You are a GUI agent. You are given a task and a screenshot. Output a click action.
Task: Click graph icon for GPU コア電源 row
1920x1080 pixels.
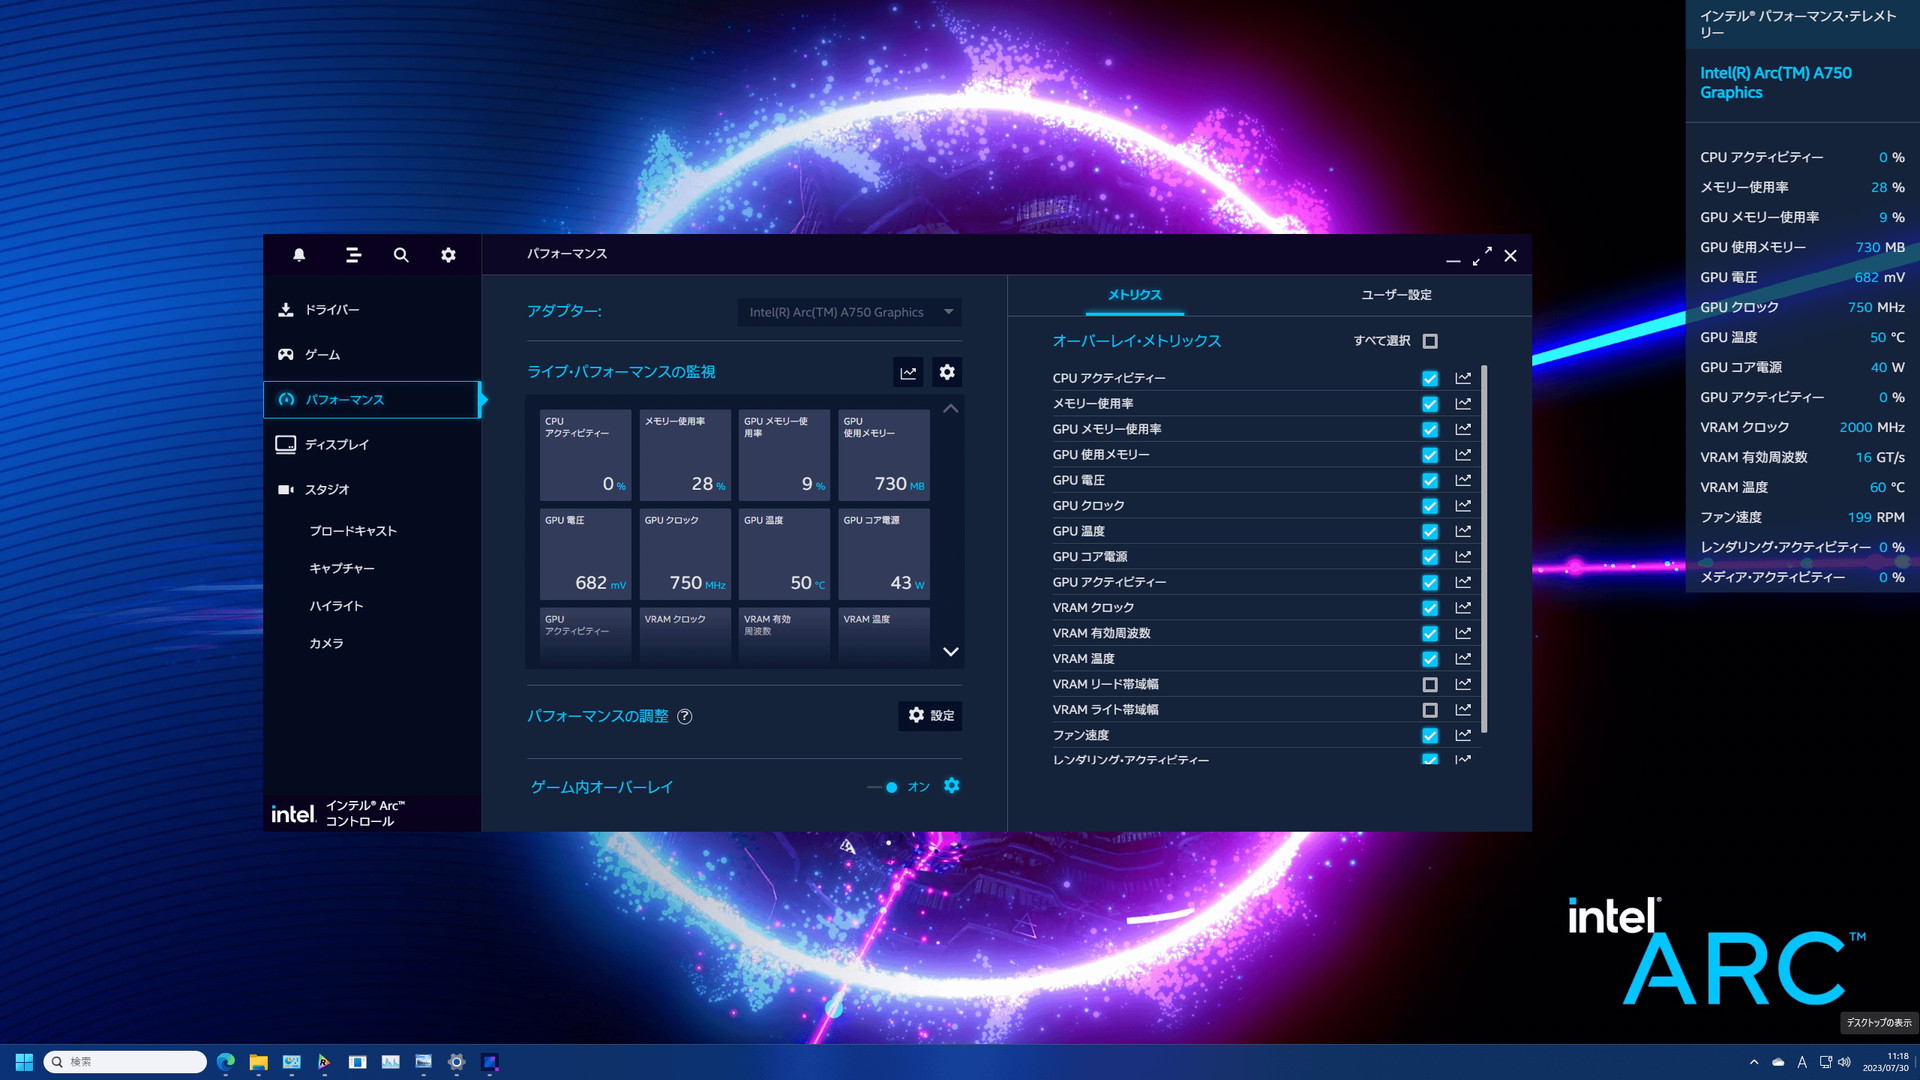pos(1463,556)
